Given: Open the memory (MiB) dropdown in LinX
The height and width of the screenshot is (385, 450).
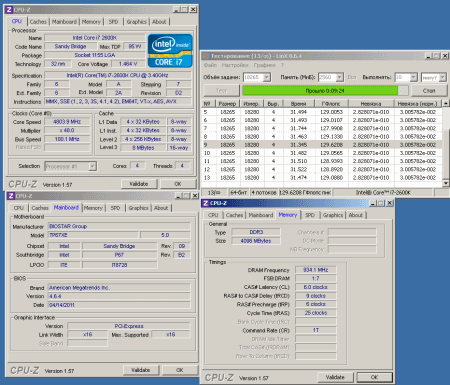Looking at the screenshot, I should 339,77.
